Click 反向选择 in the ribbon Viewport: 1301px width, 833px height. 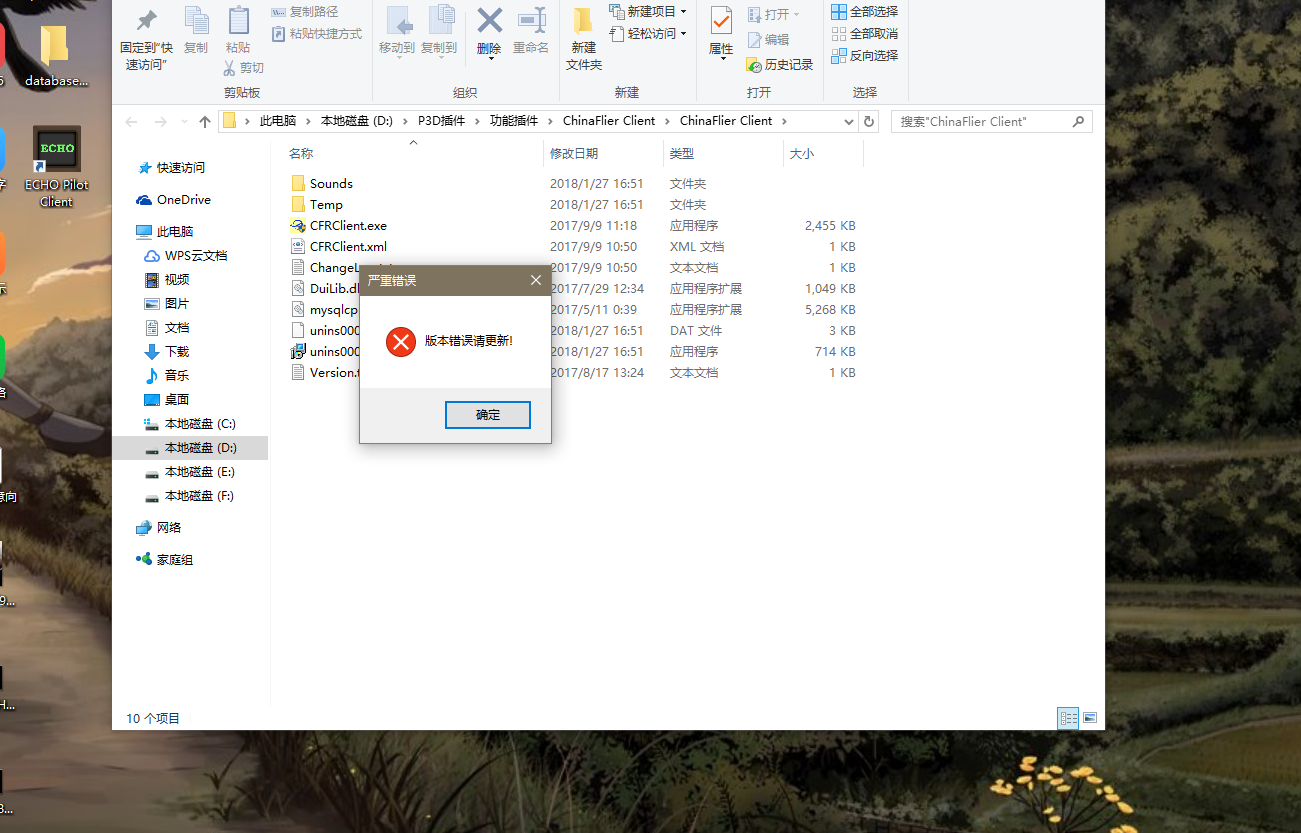tap(864, 55)
